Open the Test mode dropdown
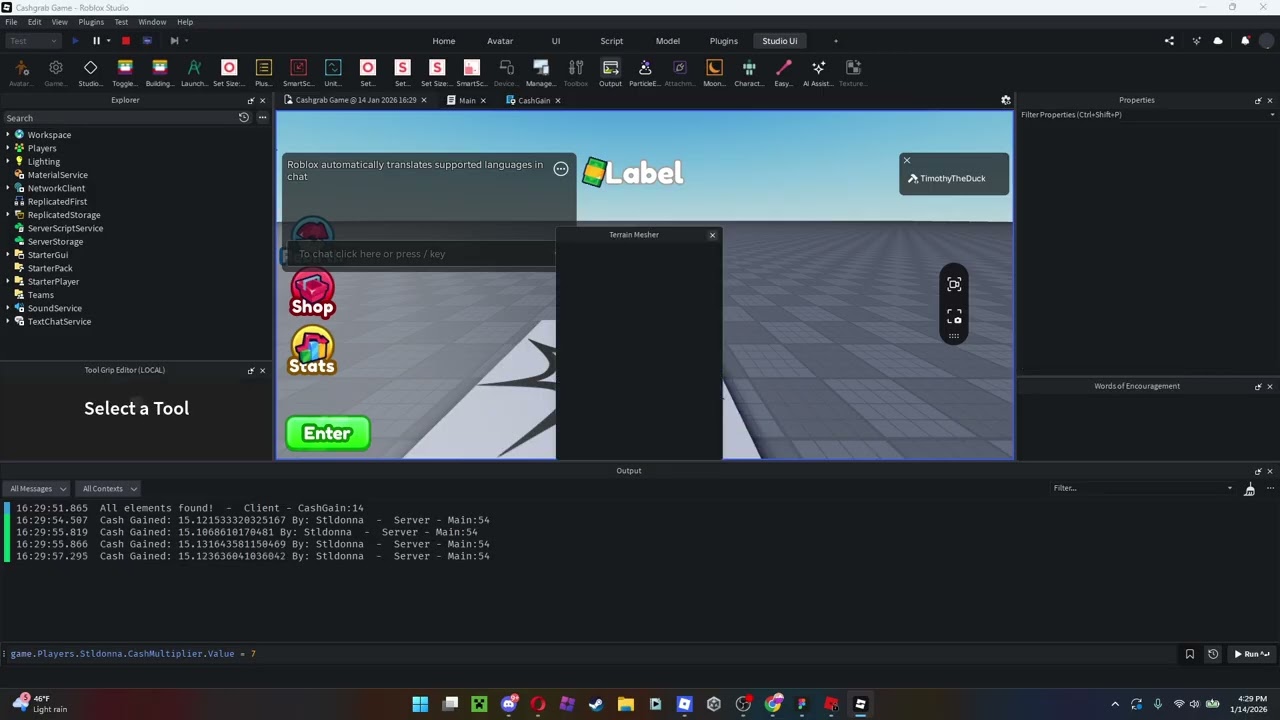 pyautogui.click(x=33, y=41)
